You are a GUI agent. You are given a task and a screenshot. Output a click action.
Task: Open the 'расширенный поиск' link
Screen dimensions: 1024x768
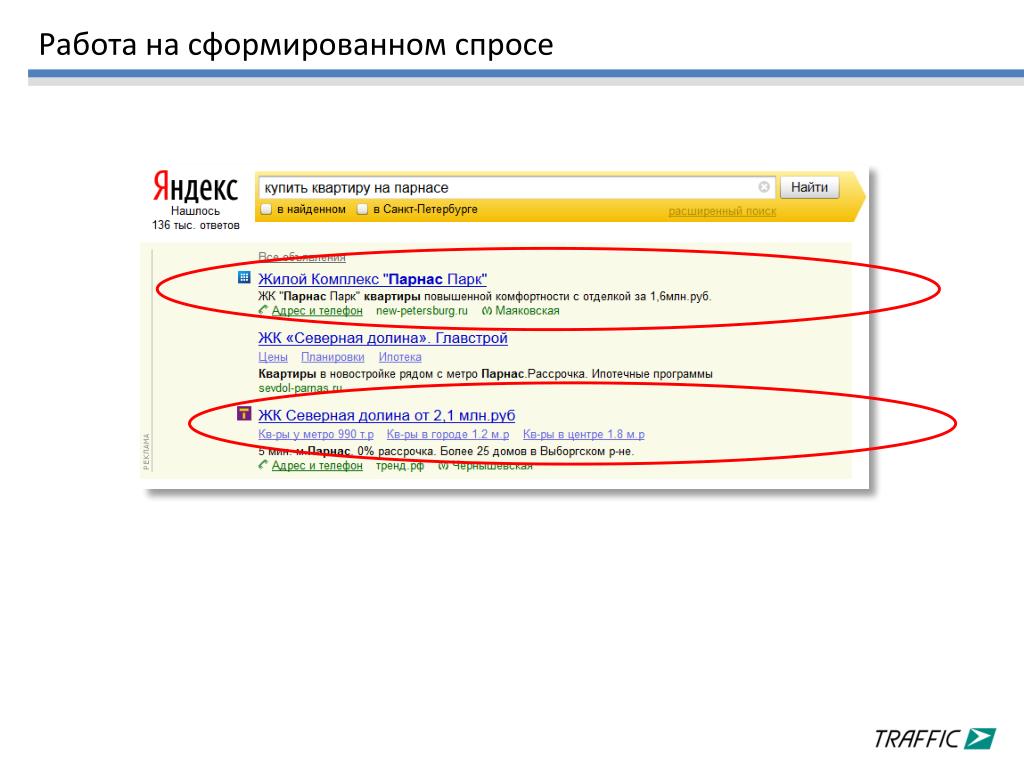[722, 211]
